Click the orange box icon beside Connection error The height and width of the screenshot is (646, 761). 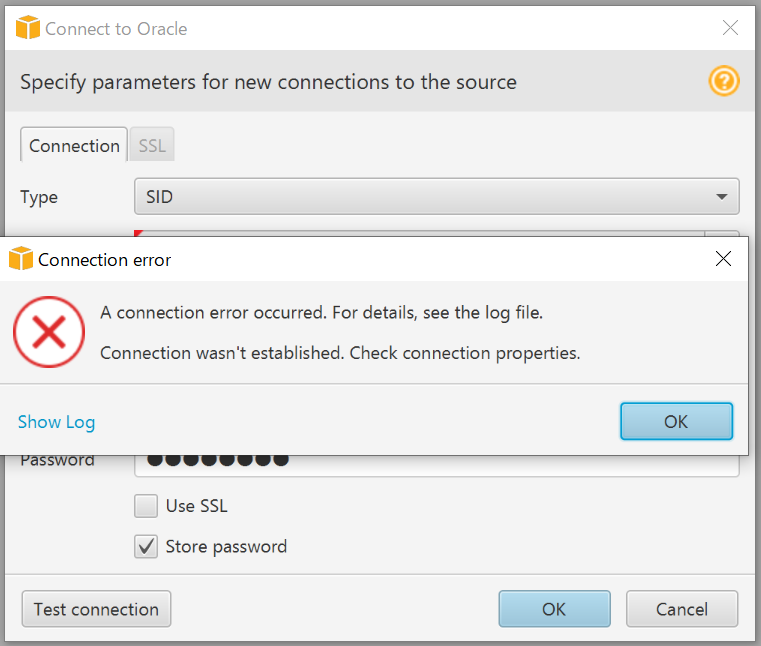21,259
